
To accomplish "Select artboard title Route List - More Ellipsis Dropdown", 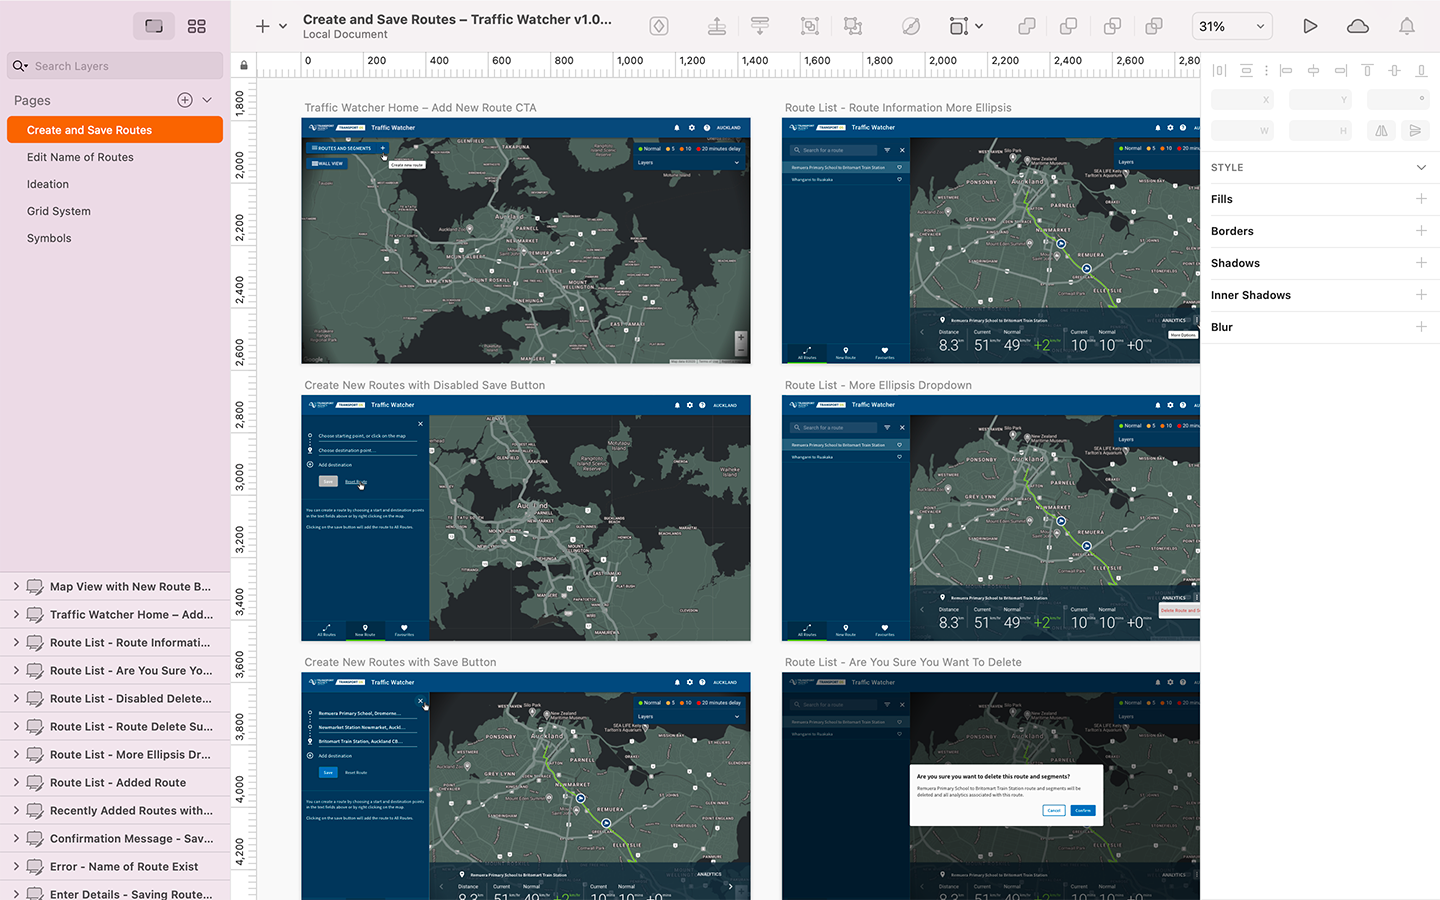I will point(878,385).
